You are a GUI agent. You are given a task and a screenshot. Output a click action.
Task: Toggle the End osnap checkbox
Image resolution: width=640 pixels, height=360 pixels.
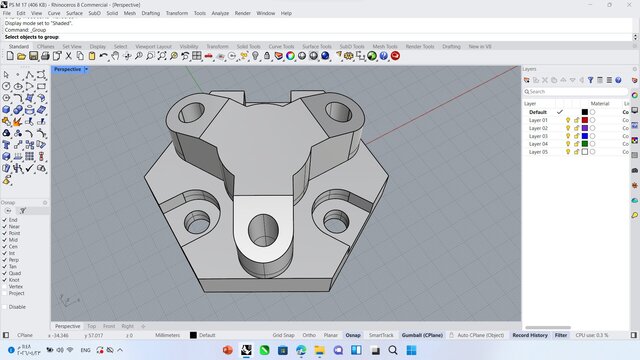coord(4,220)
